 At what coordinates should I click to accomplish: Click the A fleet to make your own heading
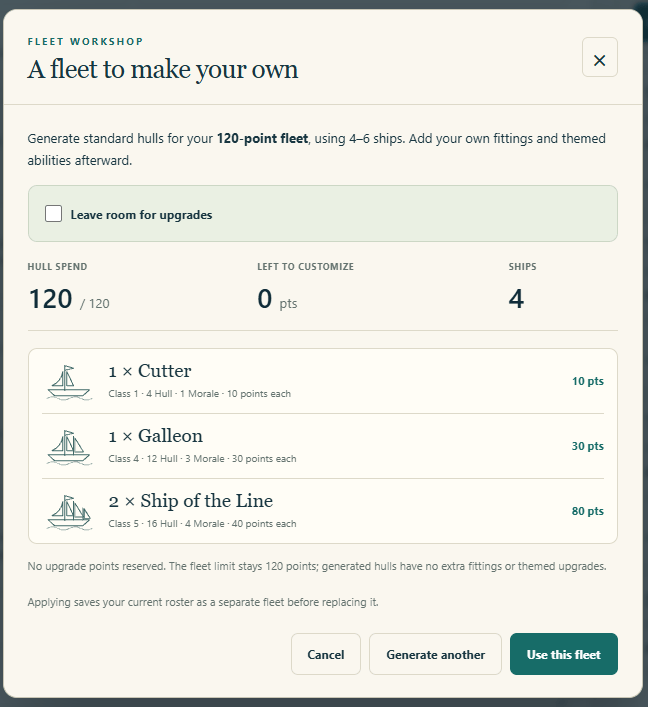tap(163, 70)
